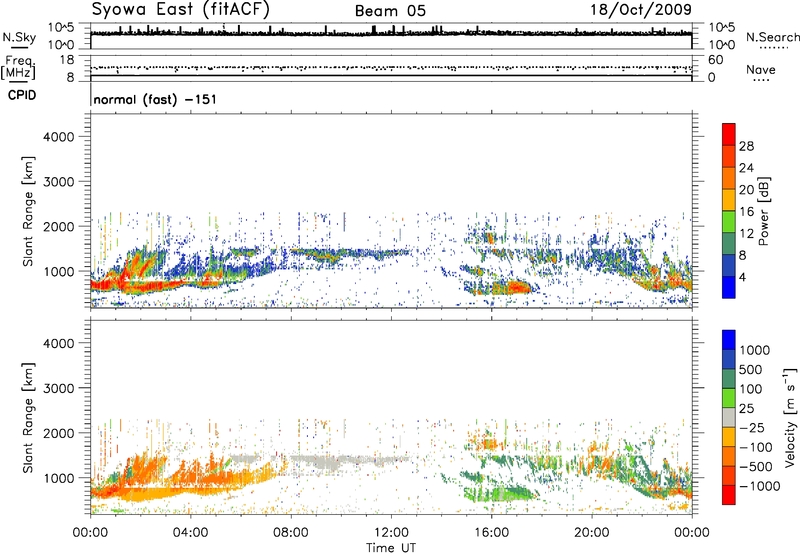Image resolution: width=800 pixels, height=554 pixels.
Task: Click the "16:00" time tick label
Action: click(491, 533)
